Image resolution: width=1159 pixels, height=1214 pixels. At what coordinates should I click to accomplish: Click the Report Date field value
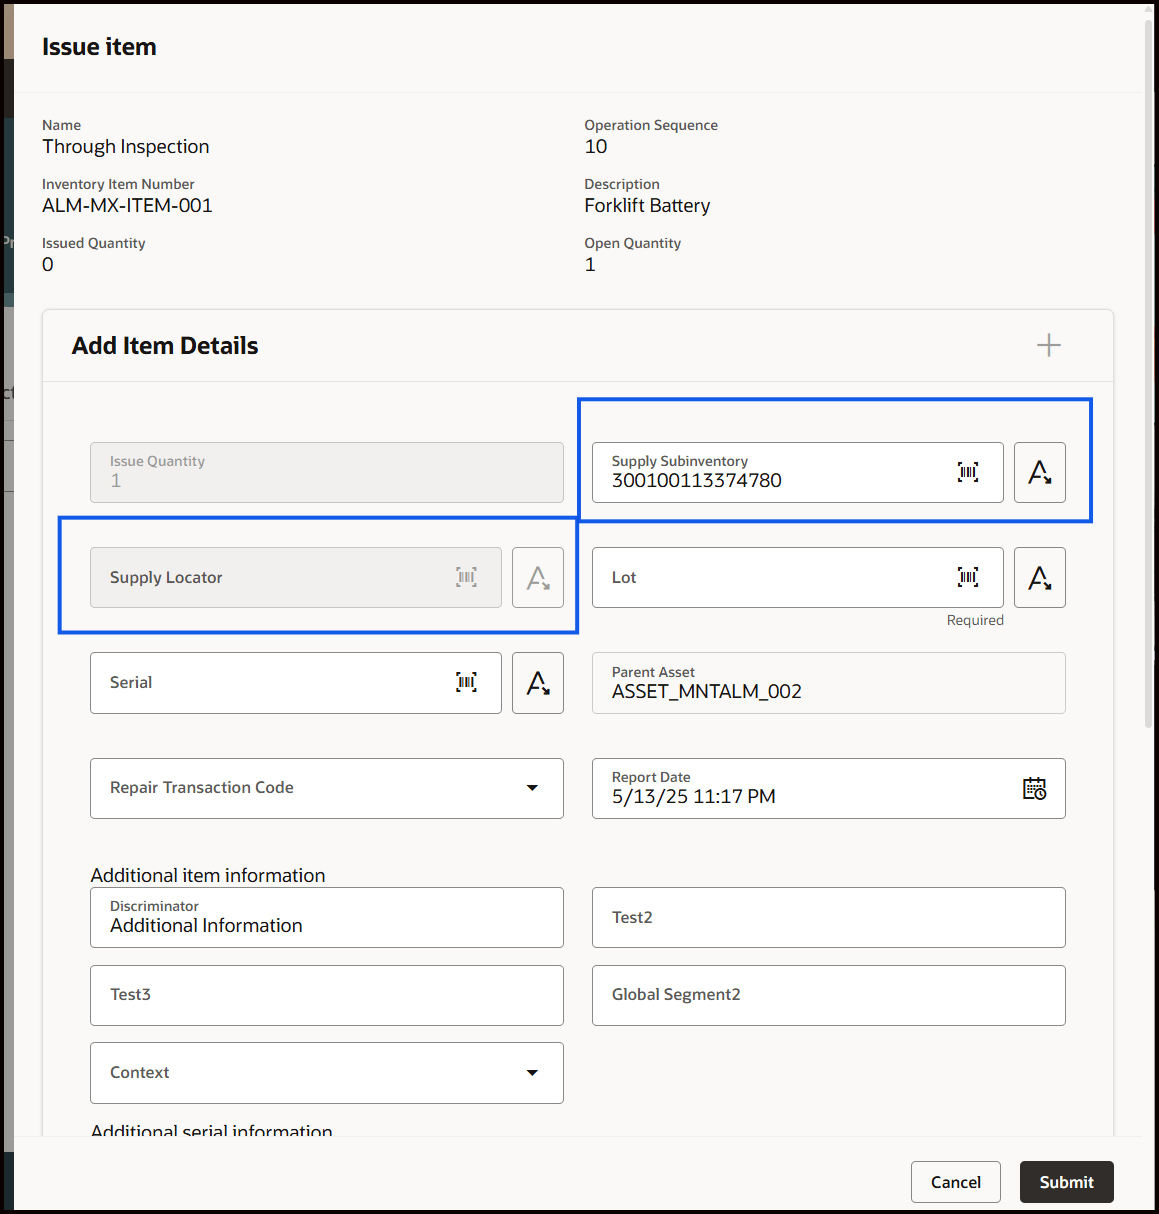coord(694,797)
